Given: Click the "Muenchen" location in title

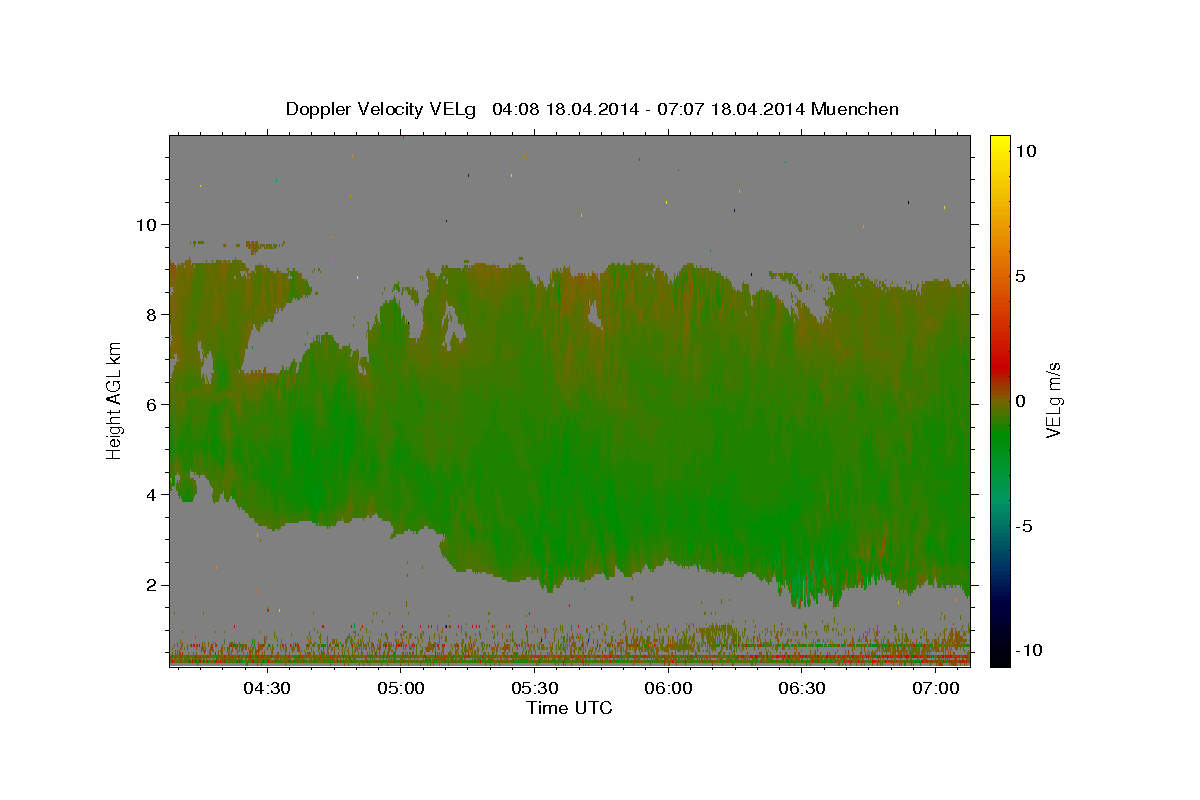Looking at the screenshot, I should pos(855,109).
